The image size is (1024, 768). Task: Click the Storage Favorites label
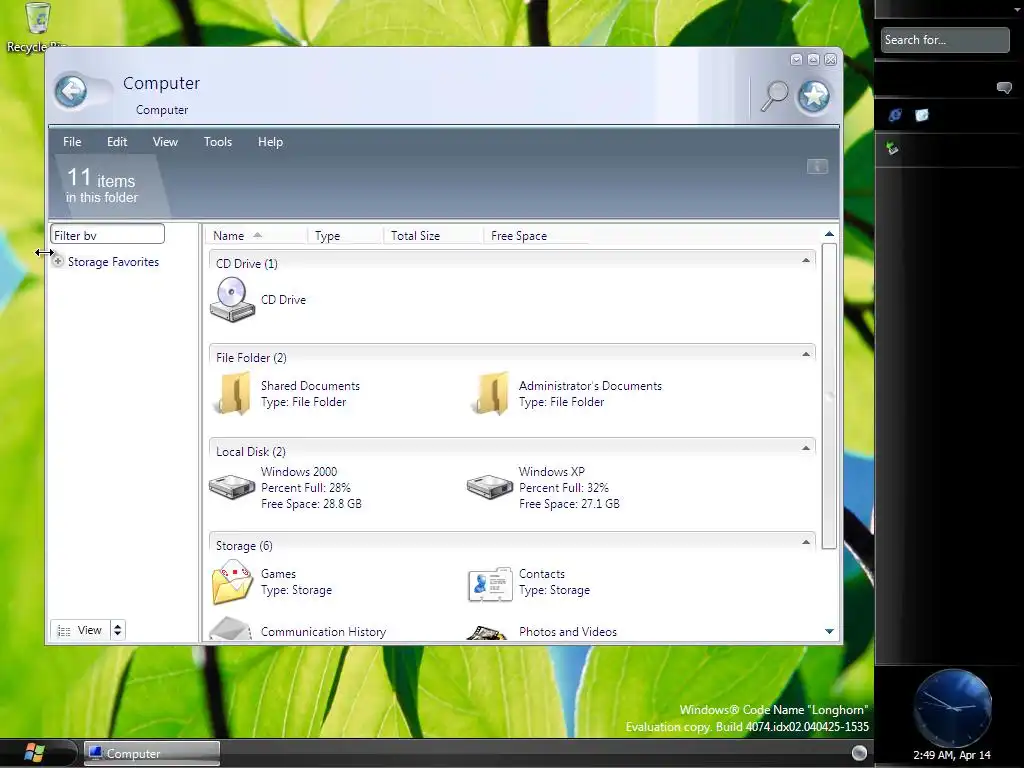tap(114, 262)
